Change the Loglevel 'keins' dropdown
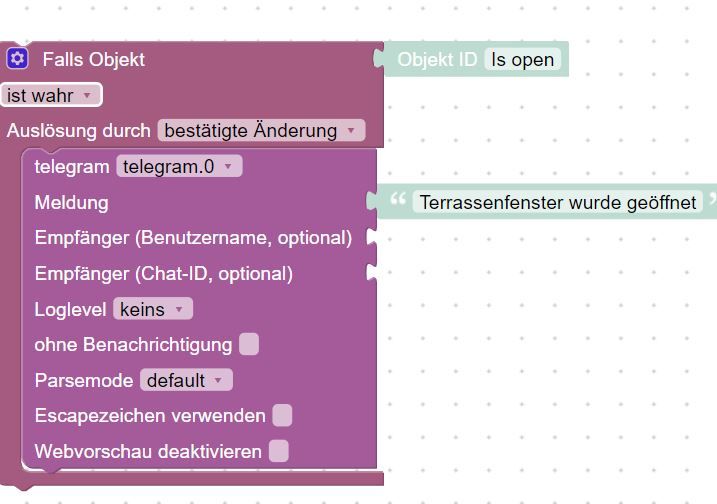The width and height of the screenshot is (717, 504). tap(153, 309)
